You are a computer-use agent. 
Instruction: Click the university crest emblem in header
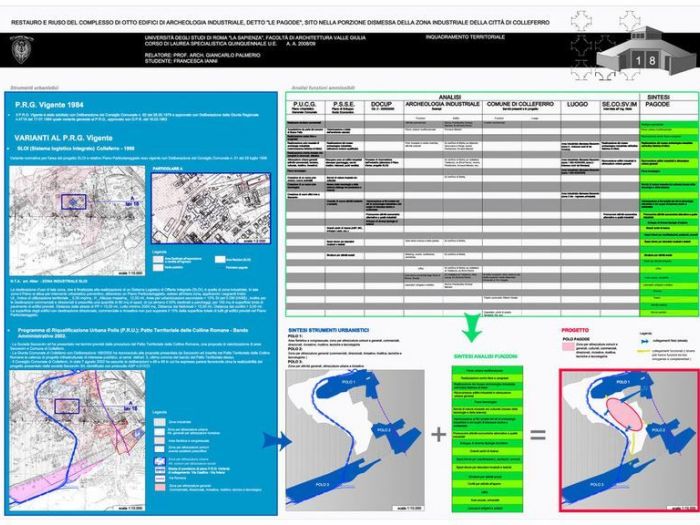[21, 48]
